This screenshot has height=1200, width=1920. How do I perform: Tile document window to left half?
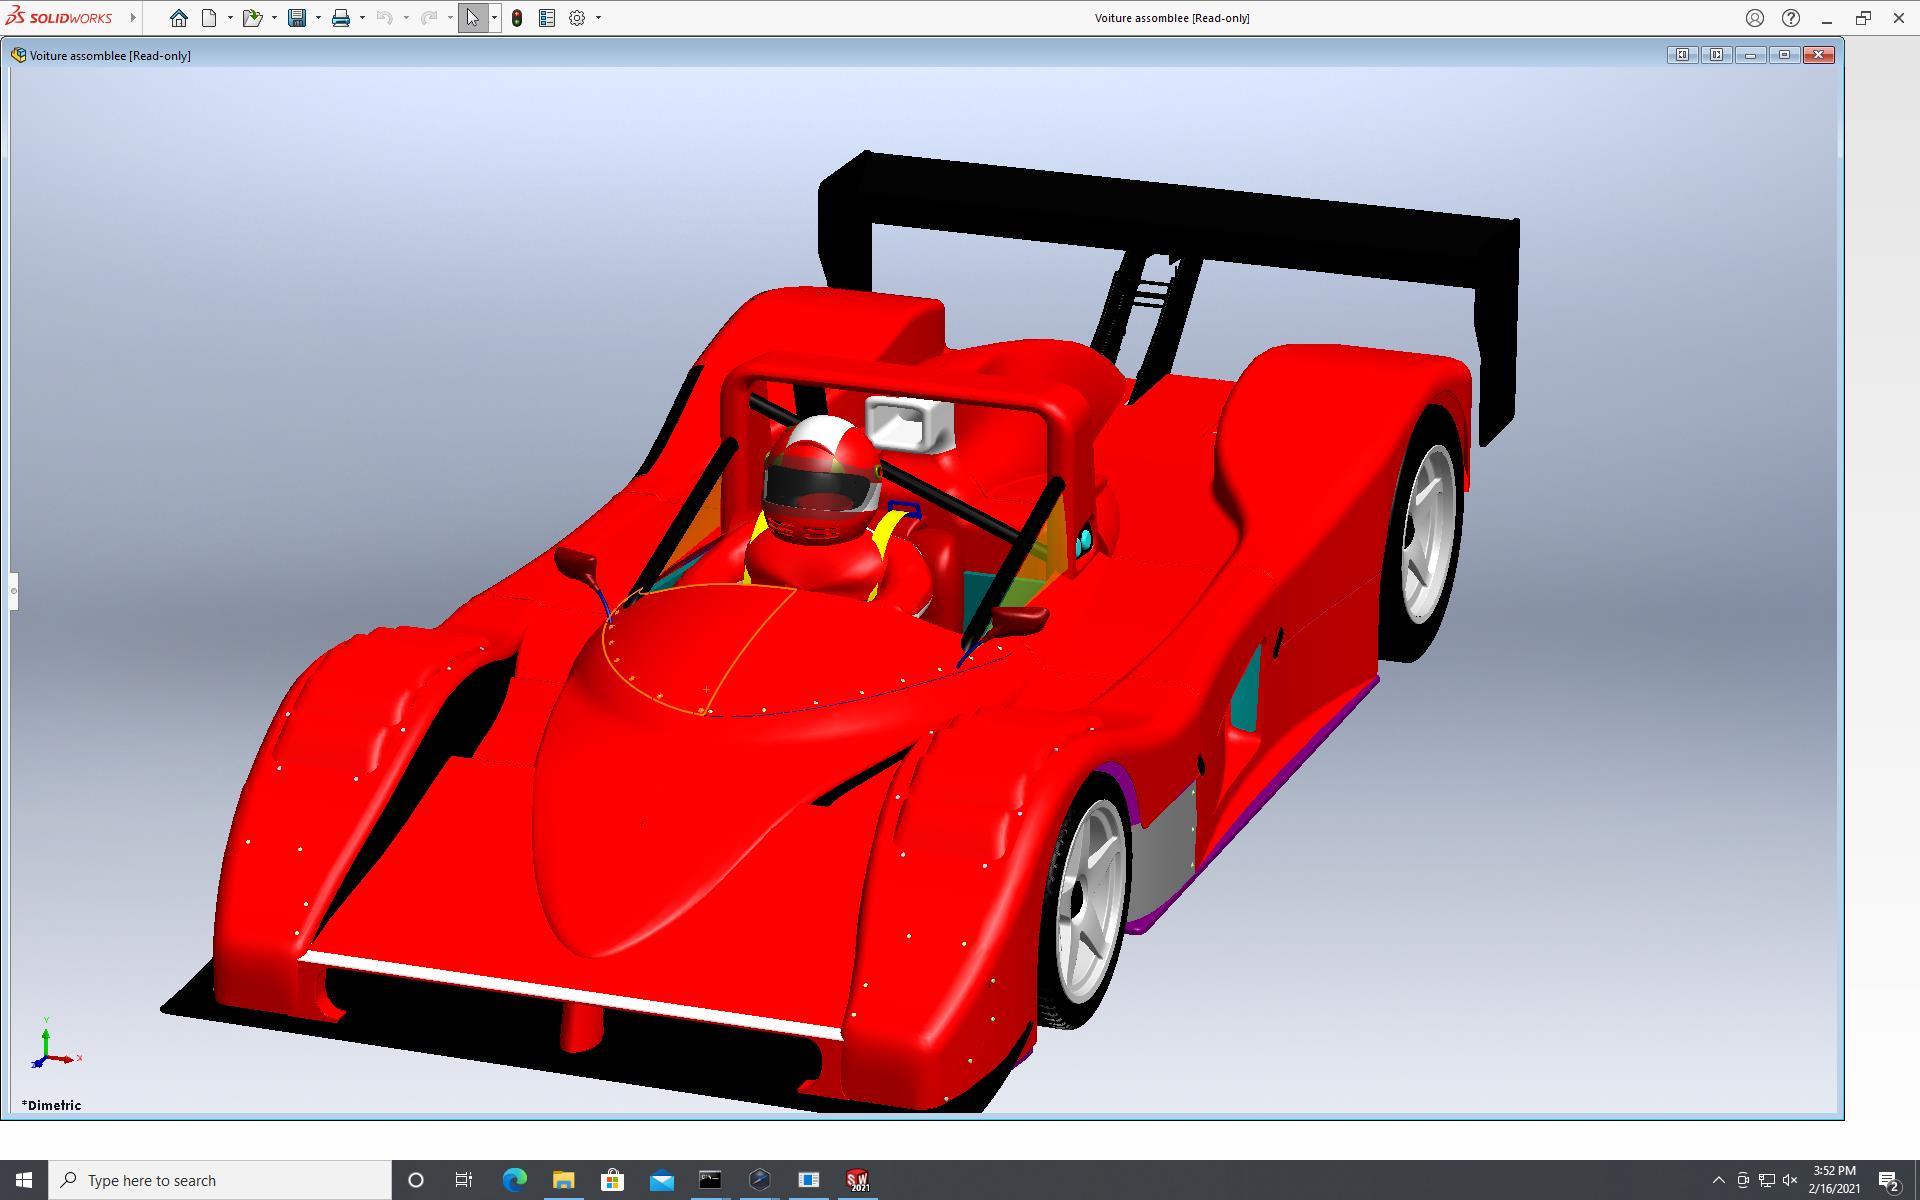coord(1682,55)
